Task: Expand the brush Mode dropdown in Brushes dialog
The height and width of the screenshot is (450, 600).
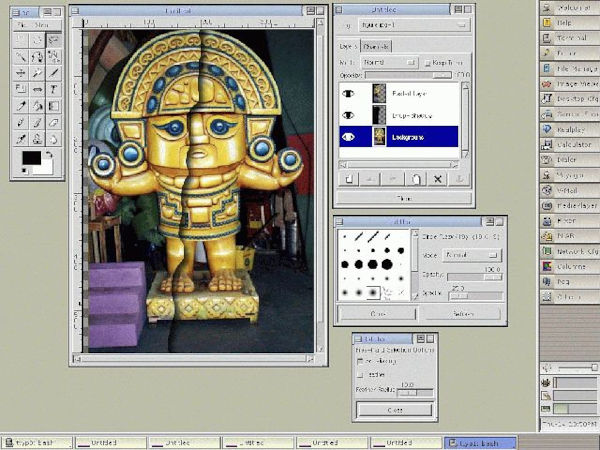Action: (472, 255)
